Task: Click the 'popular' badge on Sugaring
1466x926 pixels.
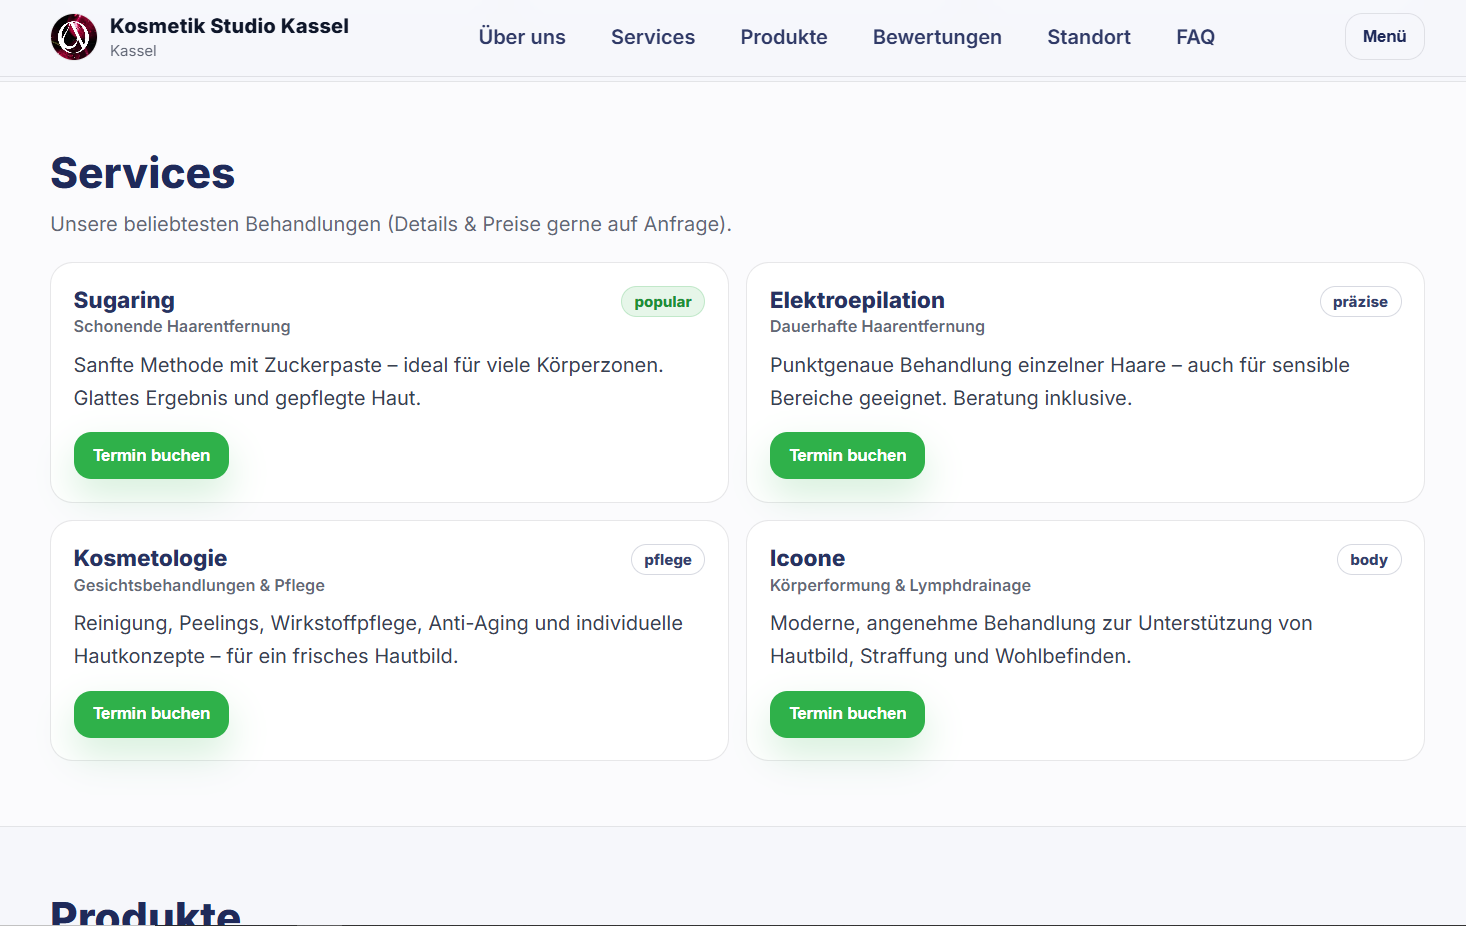Action: (x=662, y=302)
